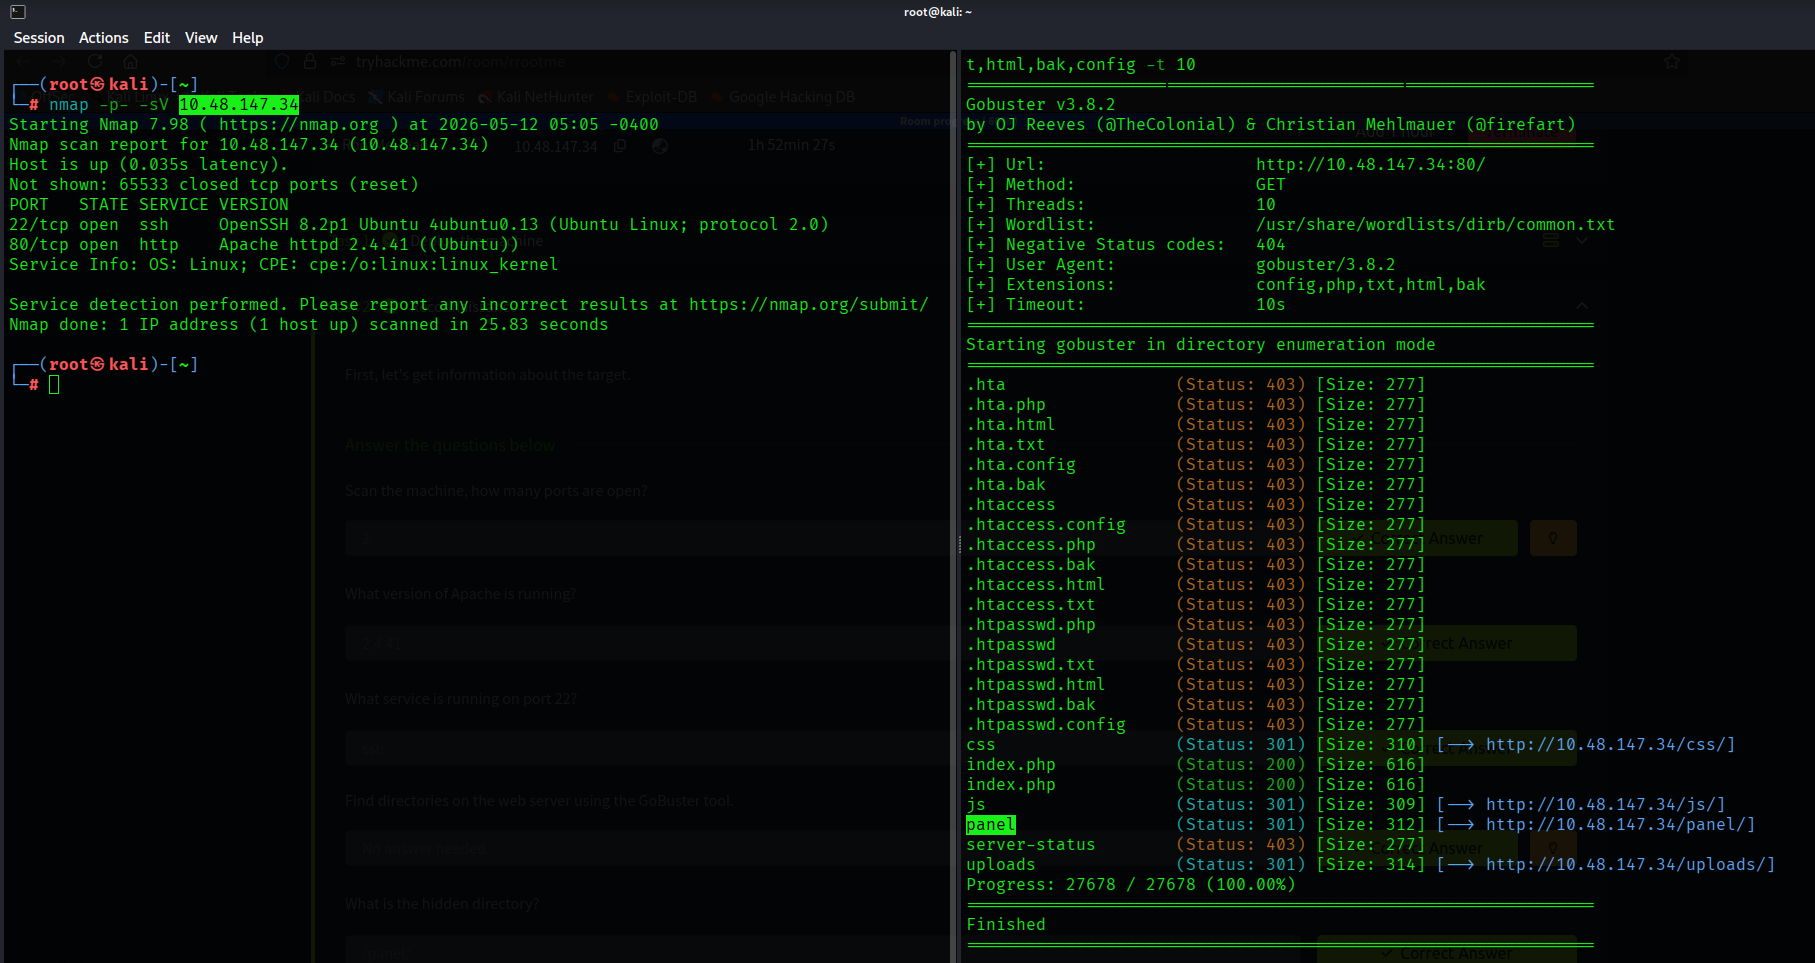The height and width of the screenshot is (963, 1815).
Task: Open the View menu
Action: [201, 38]
